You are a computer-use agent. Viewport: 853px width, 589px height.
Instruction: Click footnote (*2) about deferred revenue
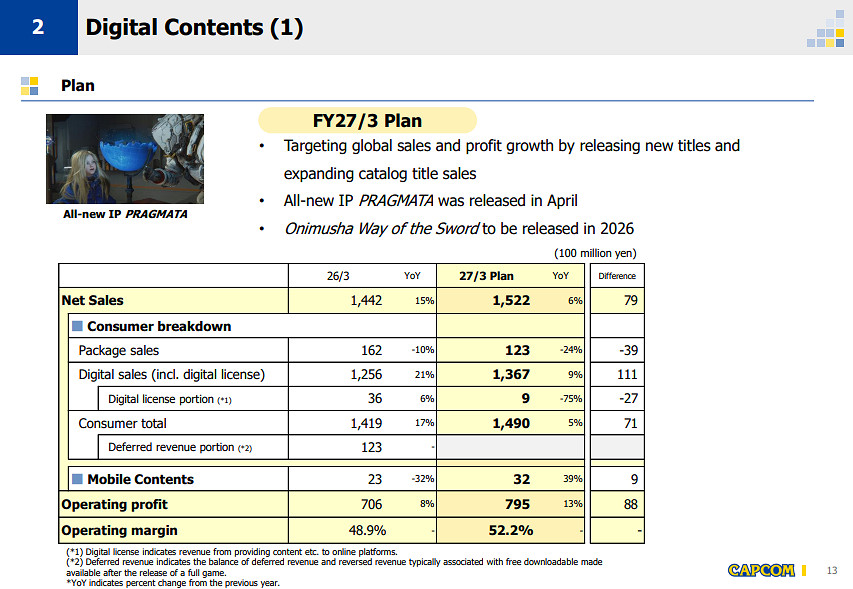pyautogui.click(x=334, y=567)
